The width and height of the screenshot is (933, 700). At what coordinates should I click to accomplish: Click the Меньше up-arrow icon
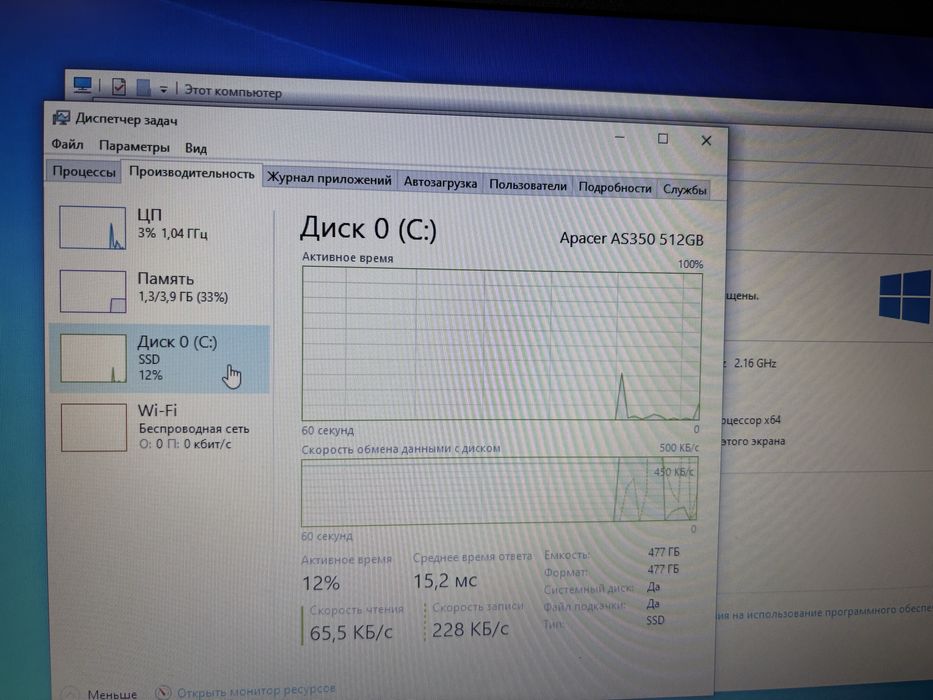[x=70, y=694]
